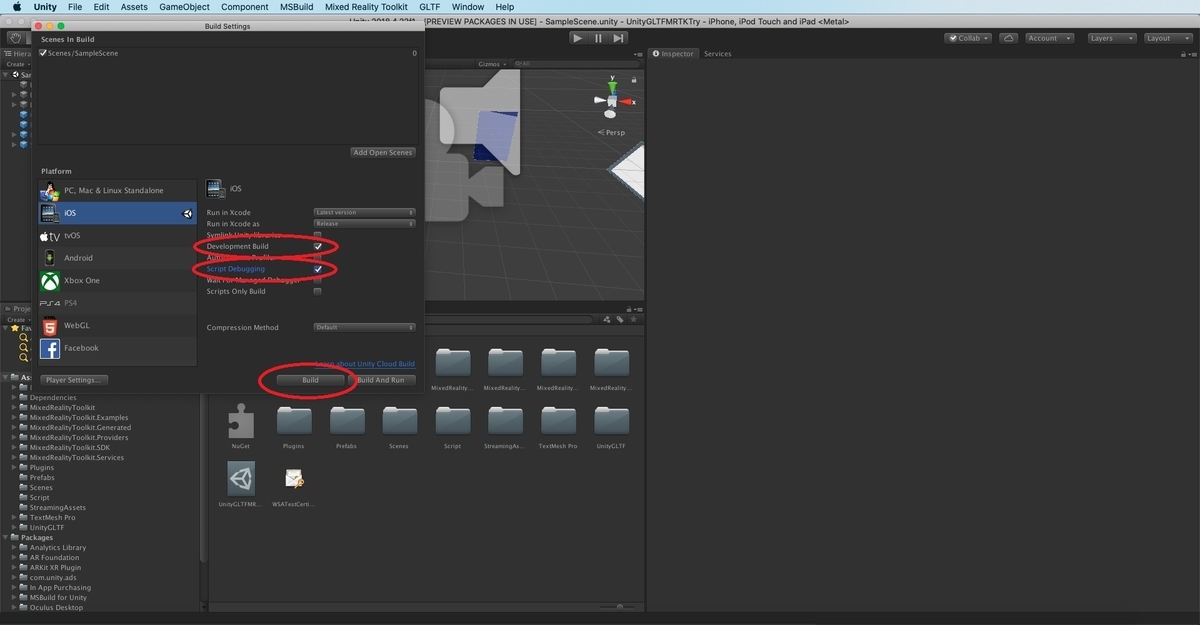Toggle the Scripts Only Build checkbox

(318, 292)
